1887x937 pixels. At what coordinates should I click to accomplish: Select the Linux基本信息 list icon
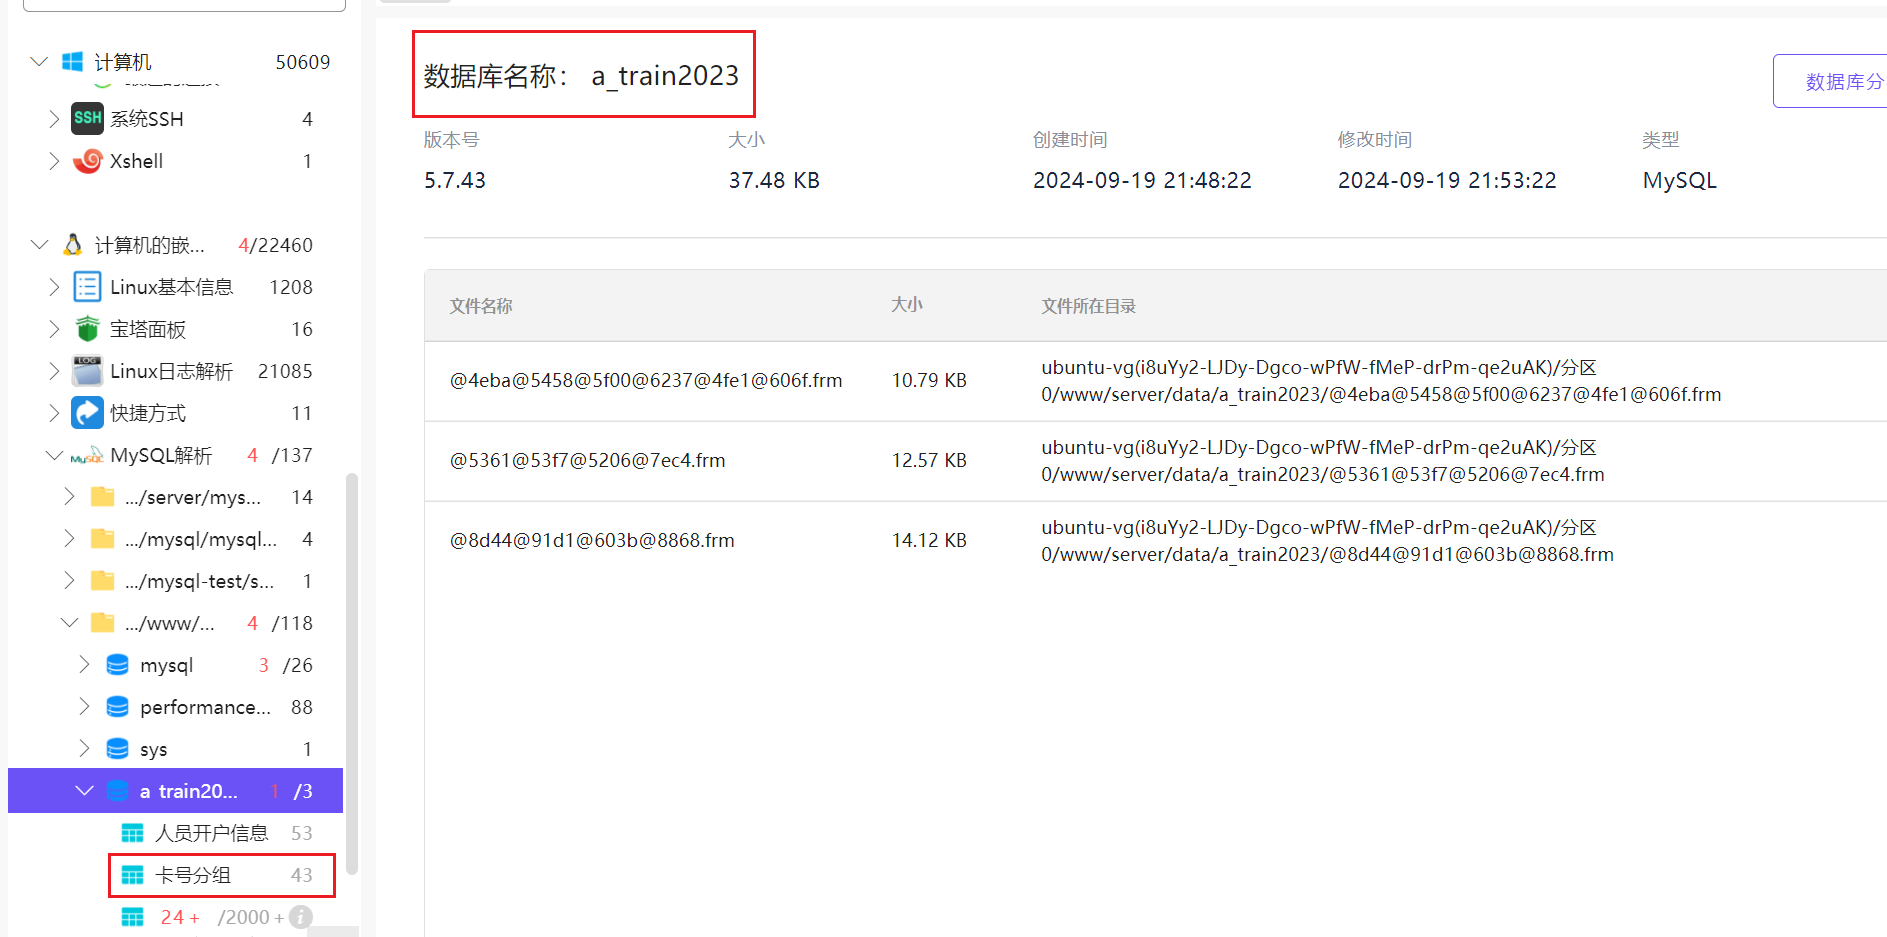88,287
